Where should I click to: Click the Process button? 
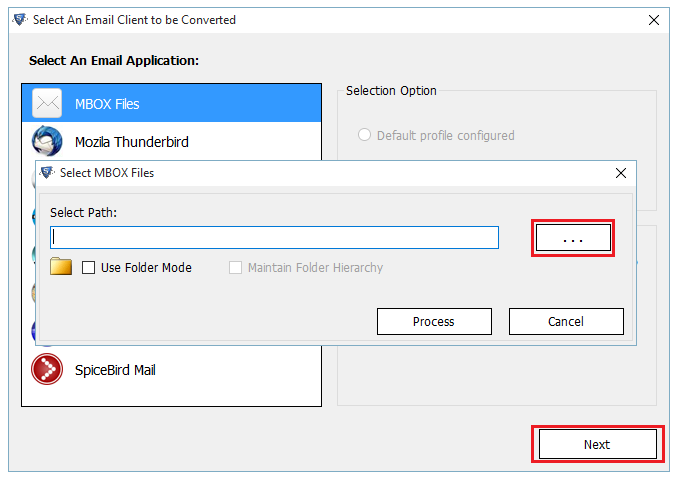tap(434, 321)
